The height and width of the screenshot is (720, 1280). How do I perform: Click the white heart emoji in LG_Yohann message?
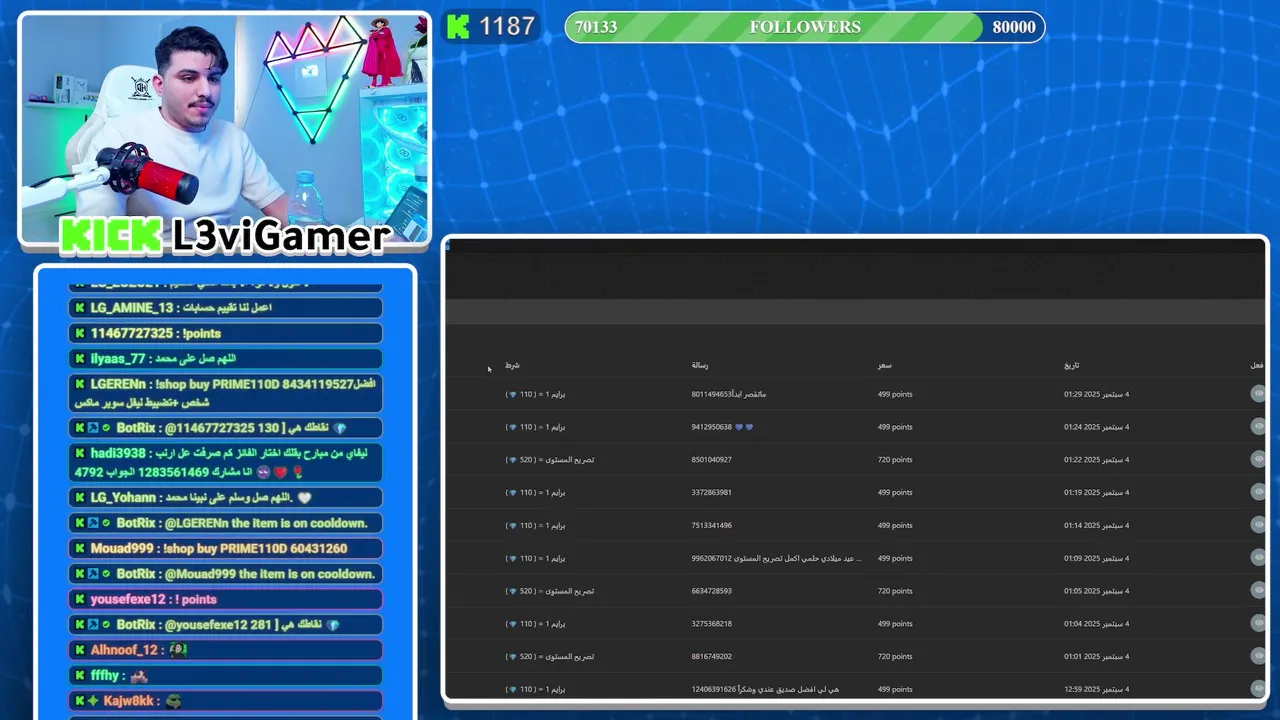pyautogui.click(x=305, y=497)
